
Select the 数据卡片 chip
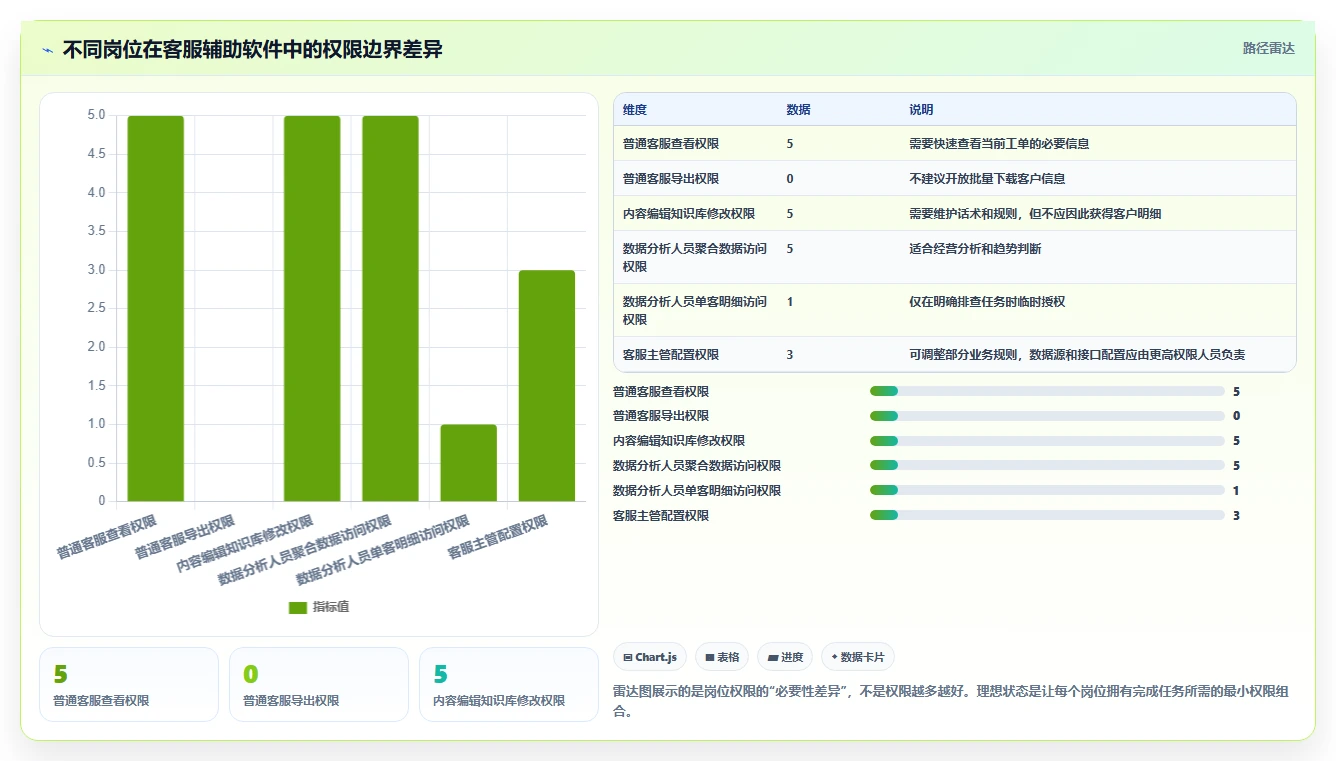(x=857, y=657)
